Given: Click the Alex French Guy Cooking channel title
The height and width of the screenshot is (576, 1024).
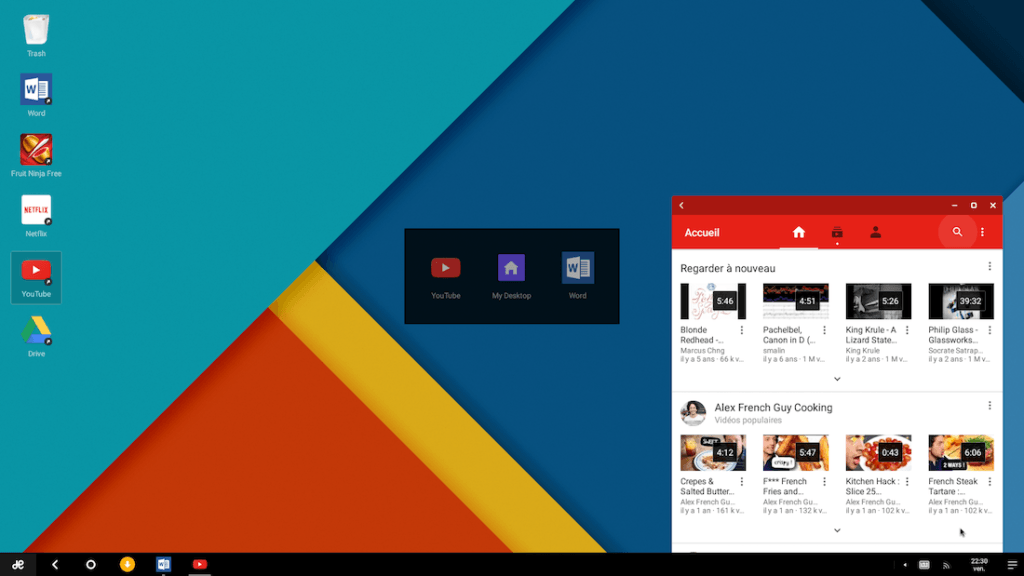Looking at the screenshot, I should click(x=773, y=408).
